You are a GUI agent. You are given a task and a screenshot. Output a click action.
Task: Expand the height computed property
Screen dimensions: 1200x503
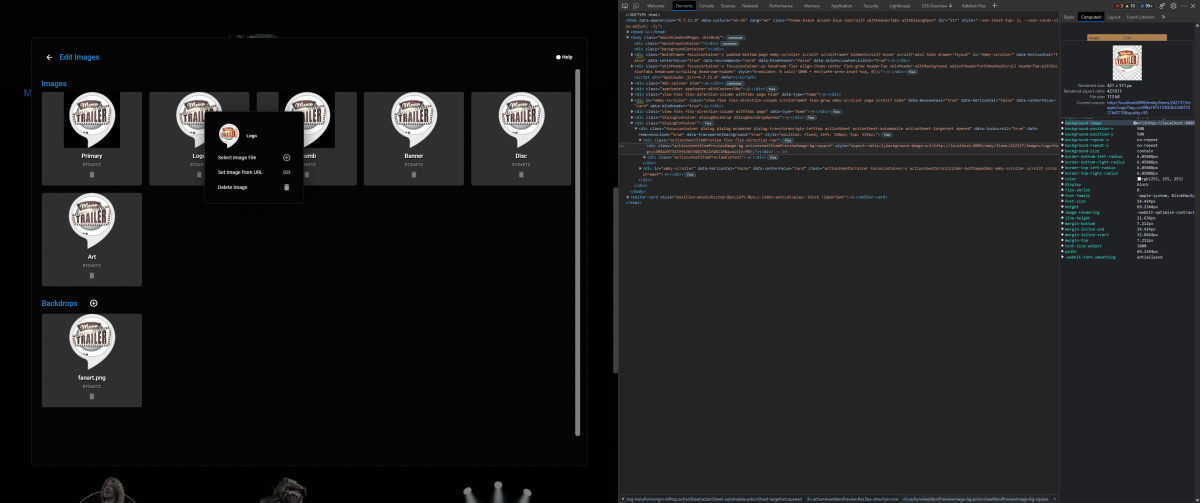tap(1063, 207)
